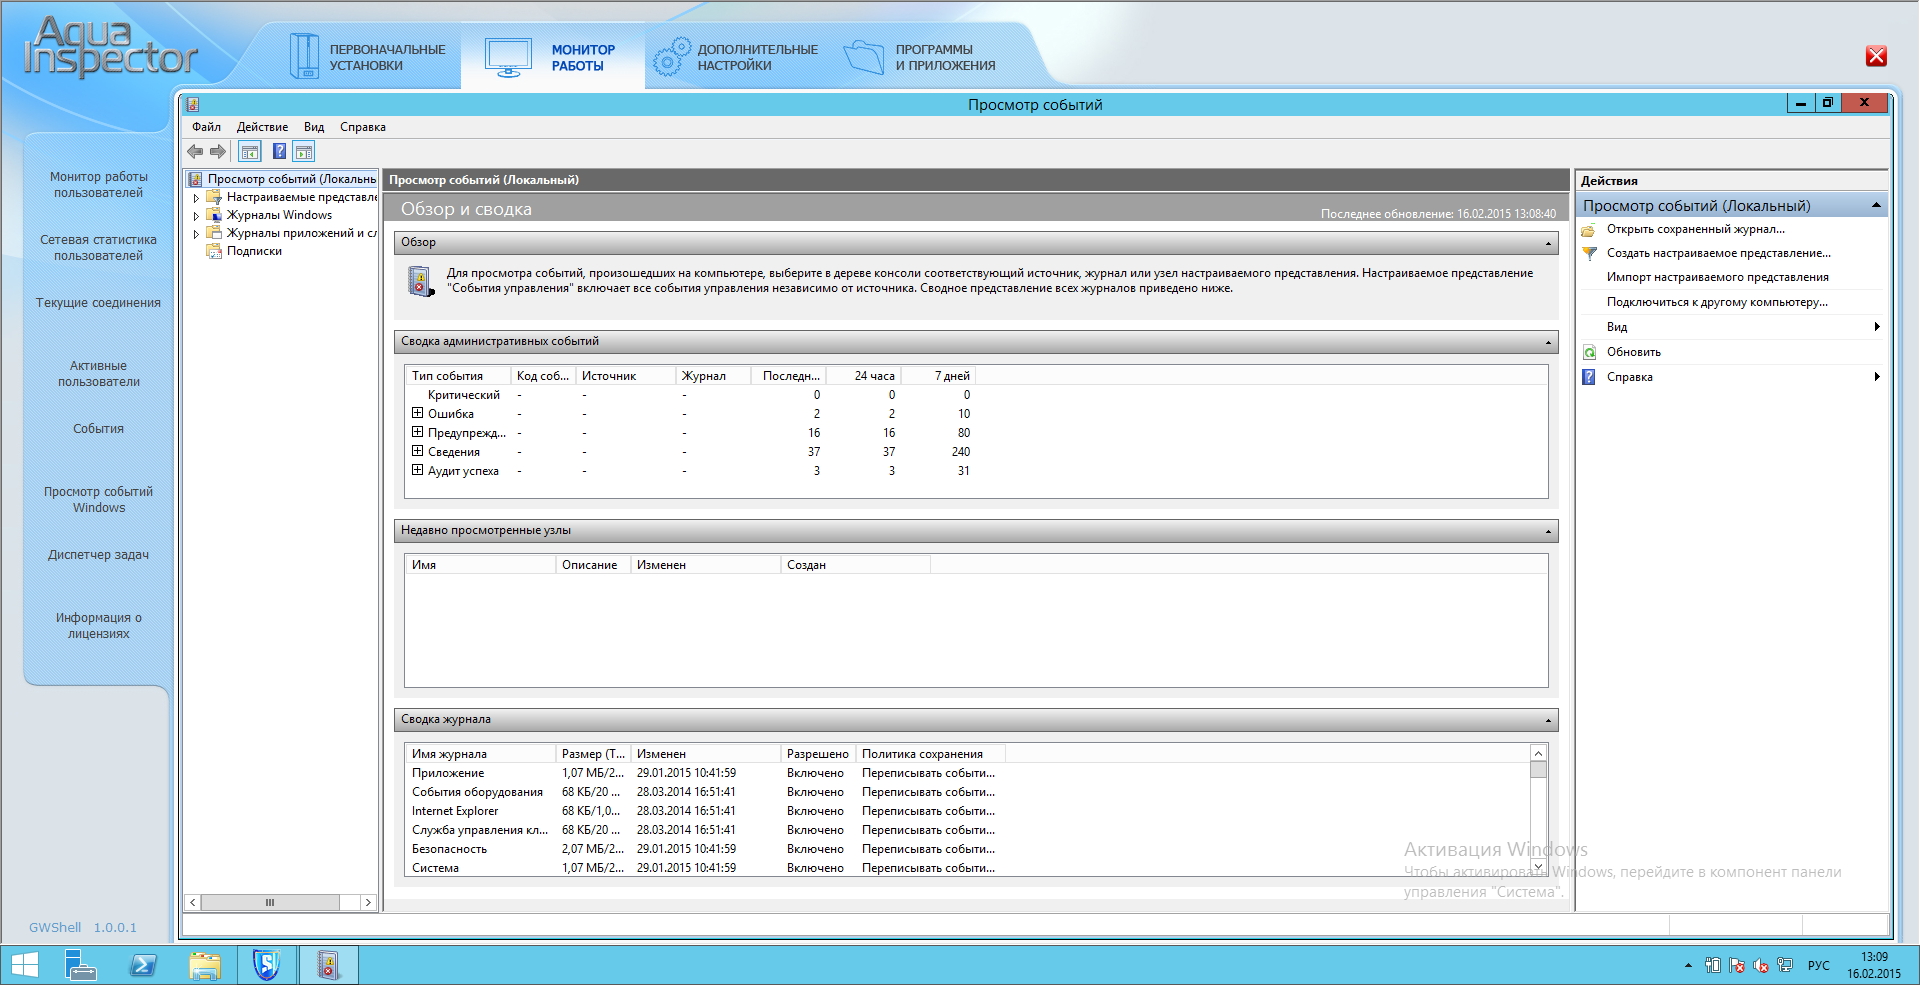This screenshot has width=1920, height=985.
Task: Select the Критический event row
Action: tap(691, 395)
